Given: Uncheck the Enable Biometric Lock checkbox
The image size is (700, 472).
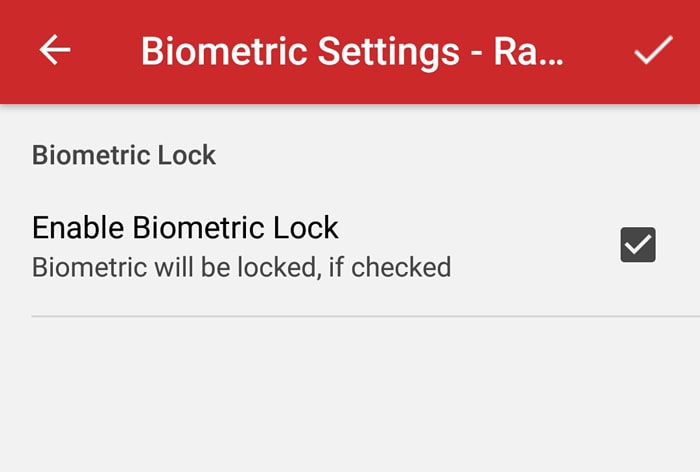Looking at the screenshot, I should pos(638,245).
